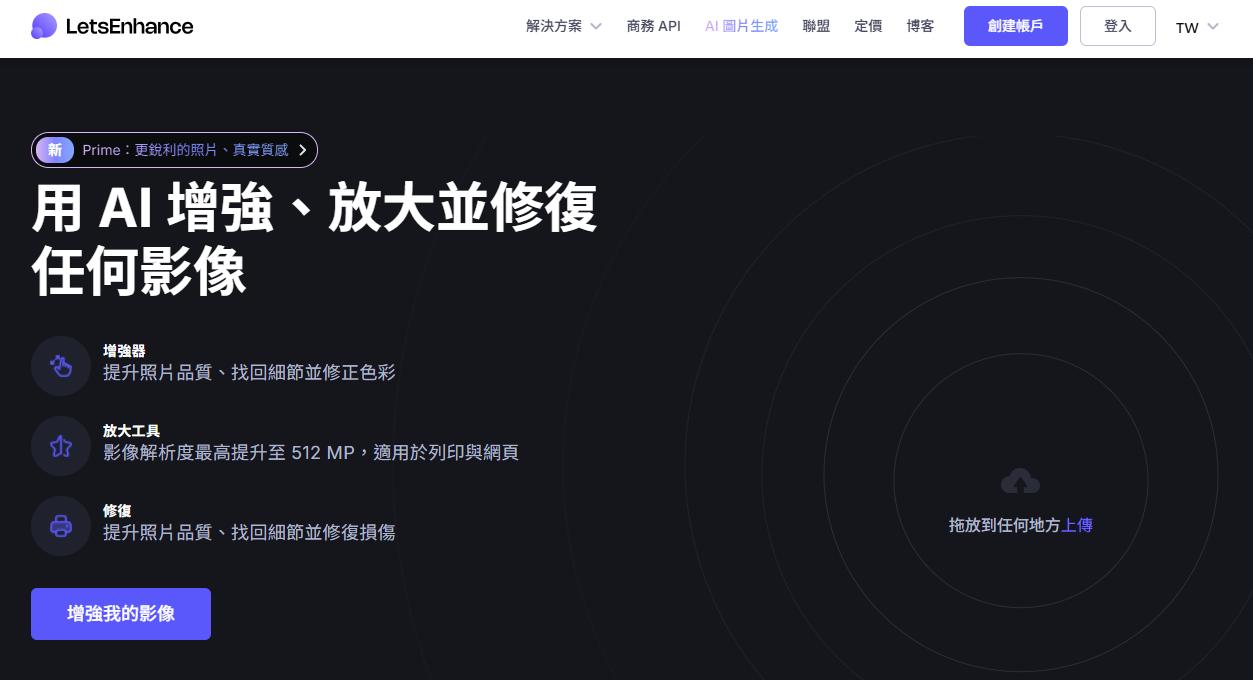Click the LetsEnhance brand name text

(129, 26)
